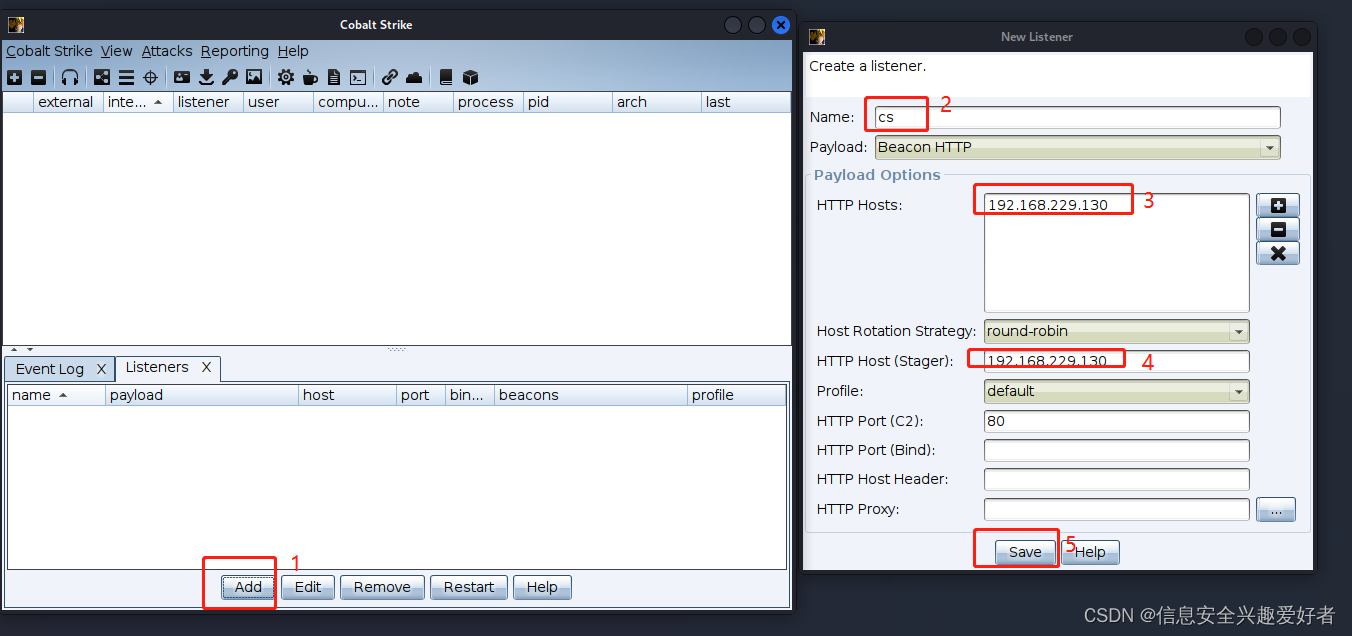Click the Disconnect from team server minus icon
This screenshot has height=636, width=1352.
pyautogui.click(x=38, y=77)
